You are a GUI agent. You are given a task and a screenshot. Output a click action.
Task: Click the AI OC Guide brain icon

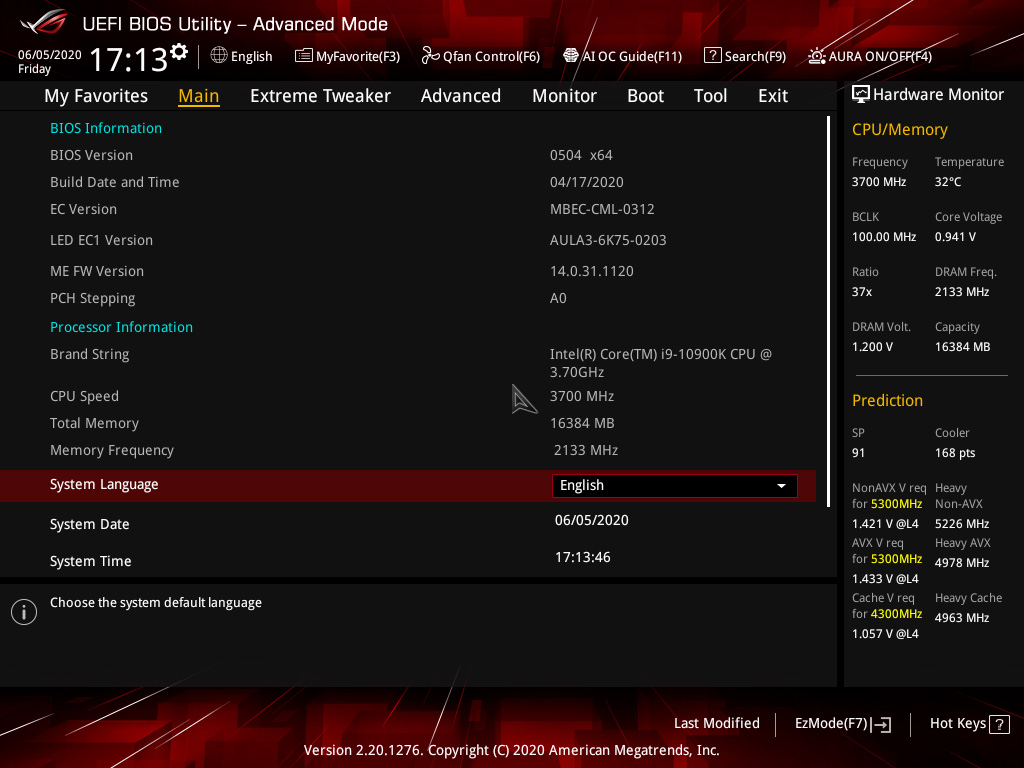(x=571, y=56)
